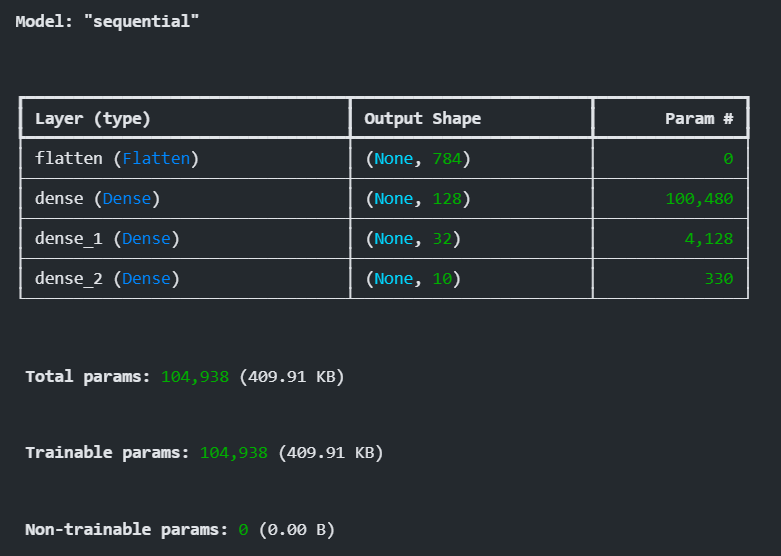Click the "Total params:" label

[x=88, y=376]
